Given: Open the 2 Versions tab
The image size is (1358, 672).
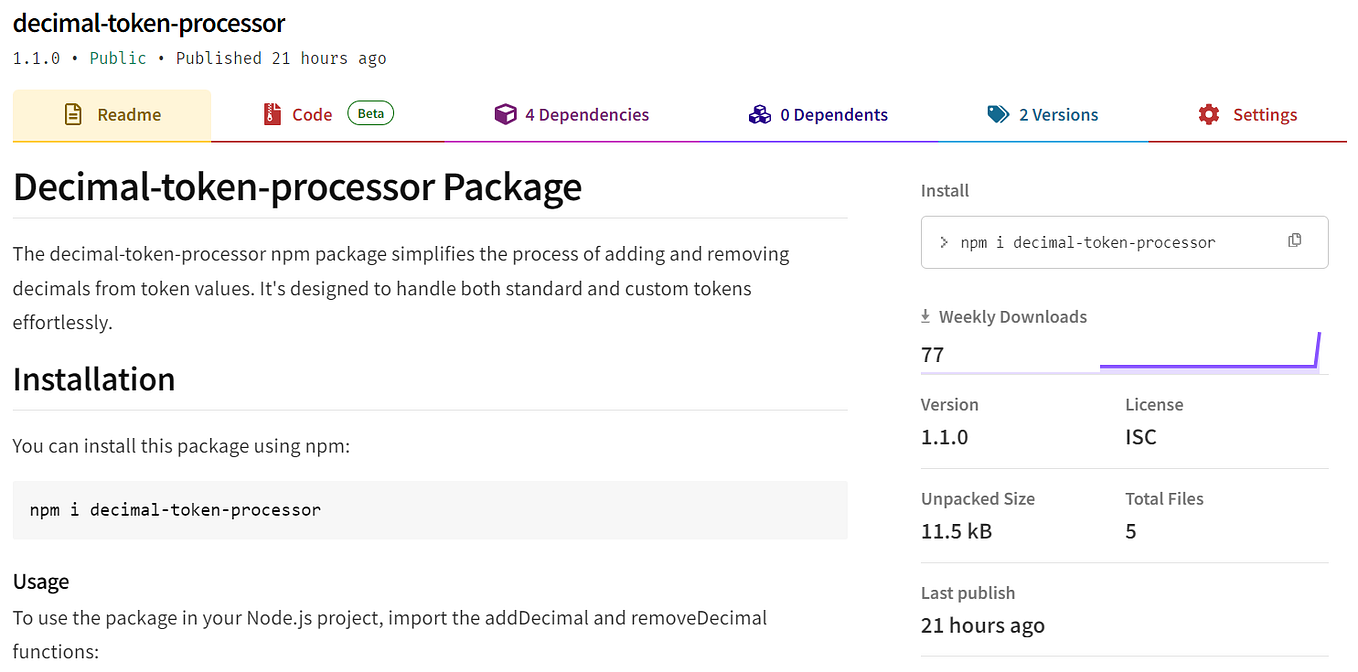Looking at the screenshot, I should click(x=1058, y=114).
